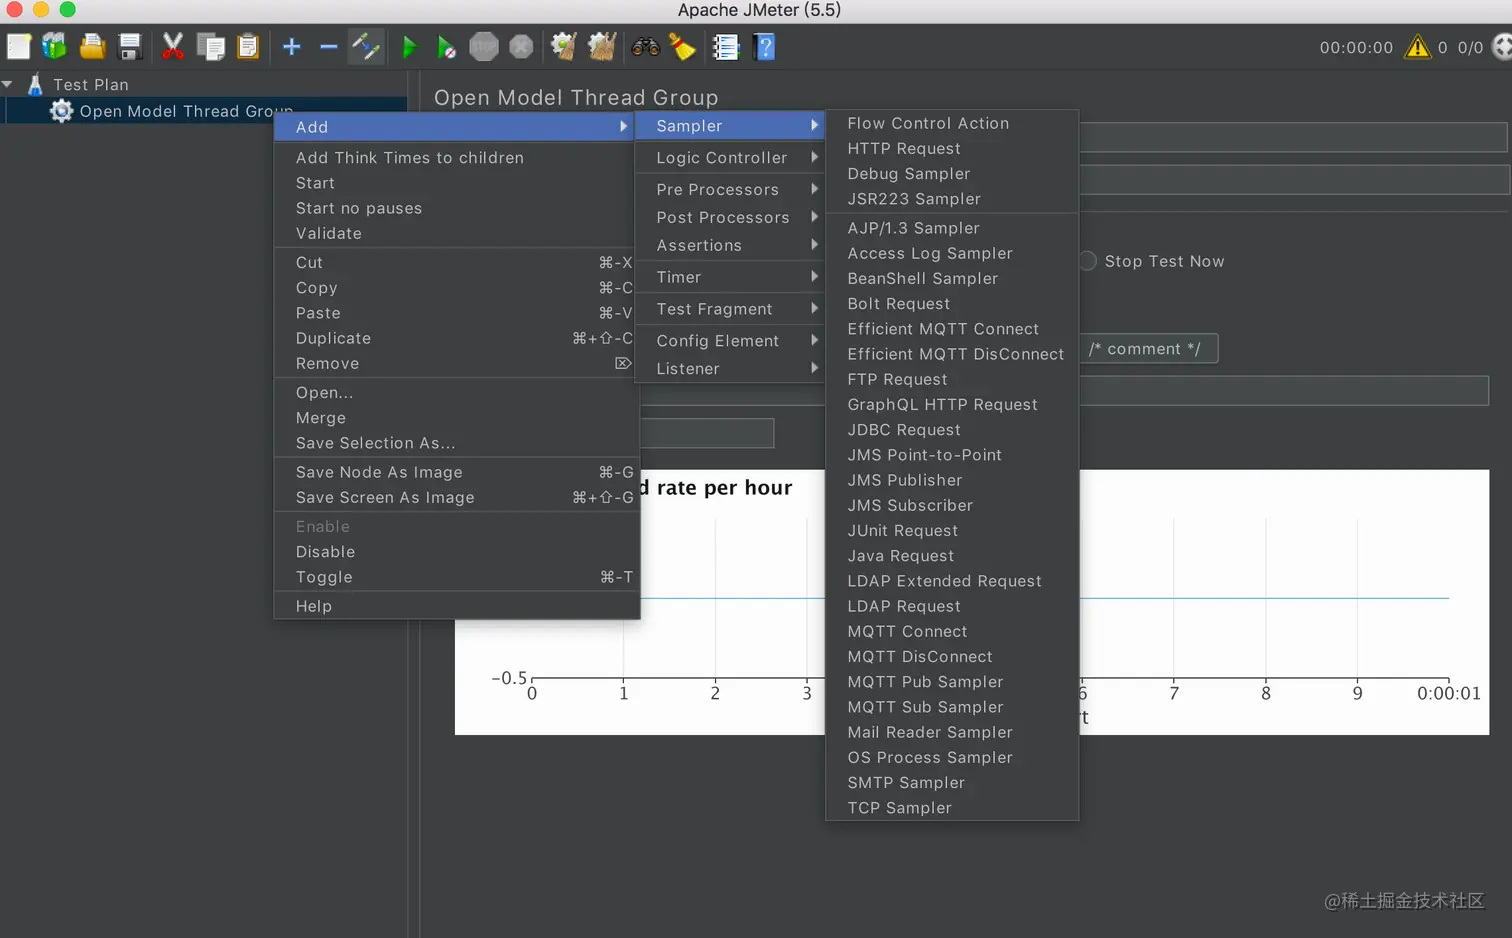This screenshot has height=938, width=1512.
Task: Click the Copy toolbar icon
Action: click(x=211, y=46)
